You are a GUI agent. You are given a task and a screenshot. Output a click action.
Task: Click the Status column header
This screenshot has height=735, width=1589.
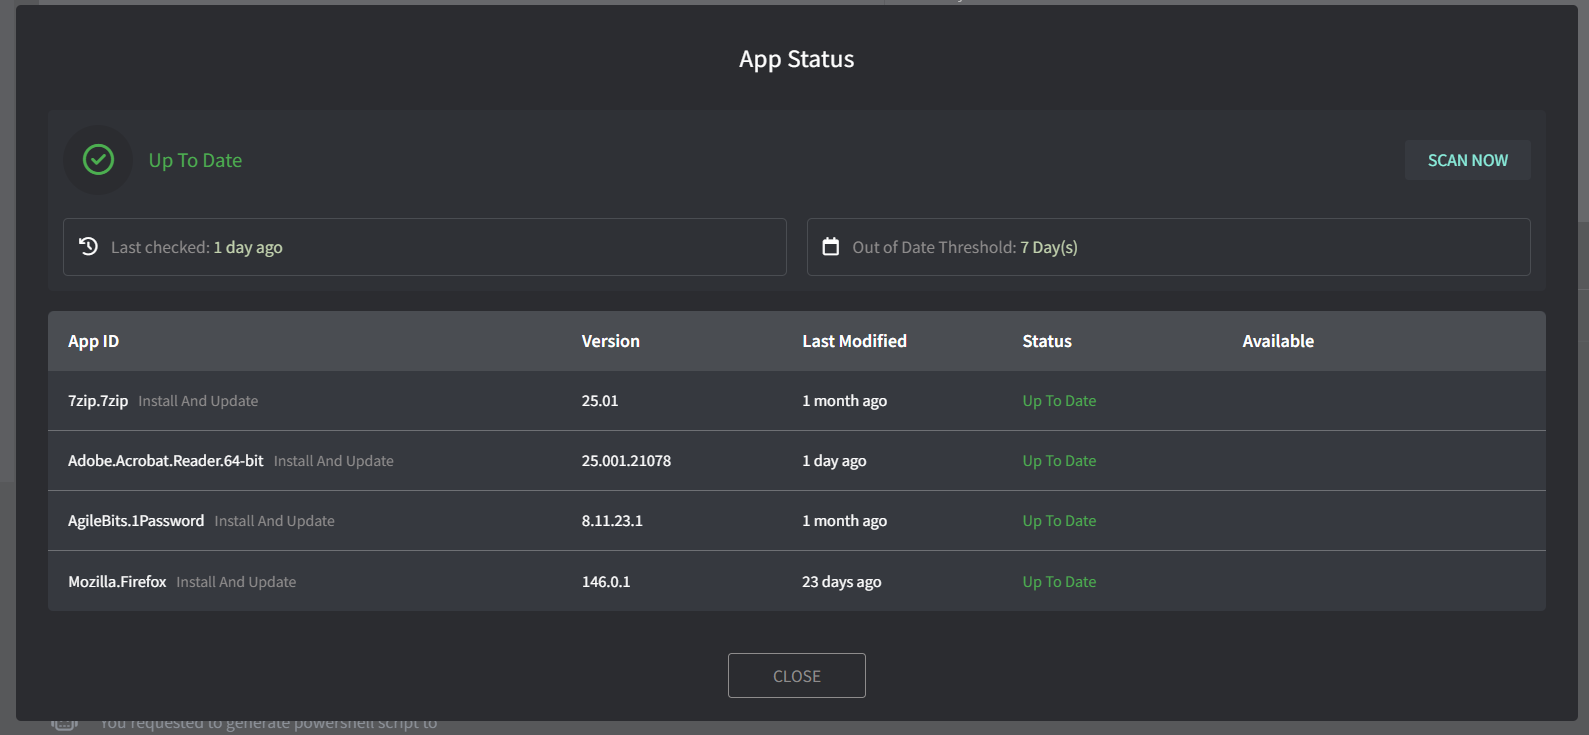[x=1047, y=342]
